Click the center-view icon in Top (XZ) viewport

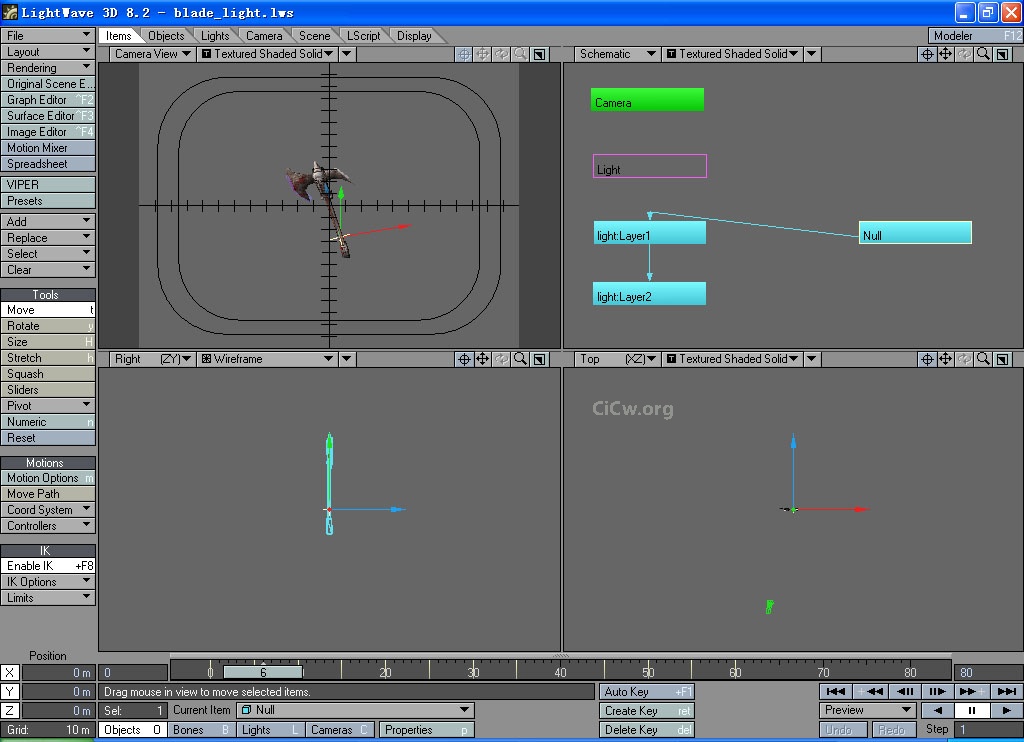tap(927, 359)
